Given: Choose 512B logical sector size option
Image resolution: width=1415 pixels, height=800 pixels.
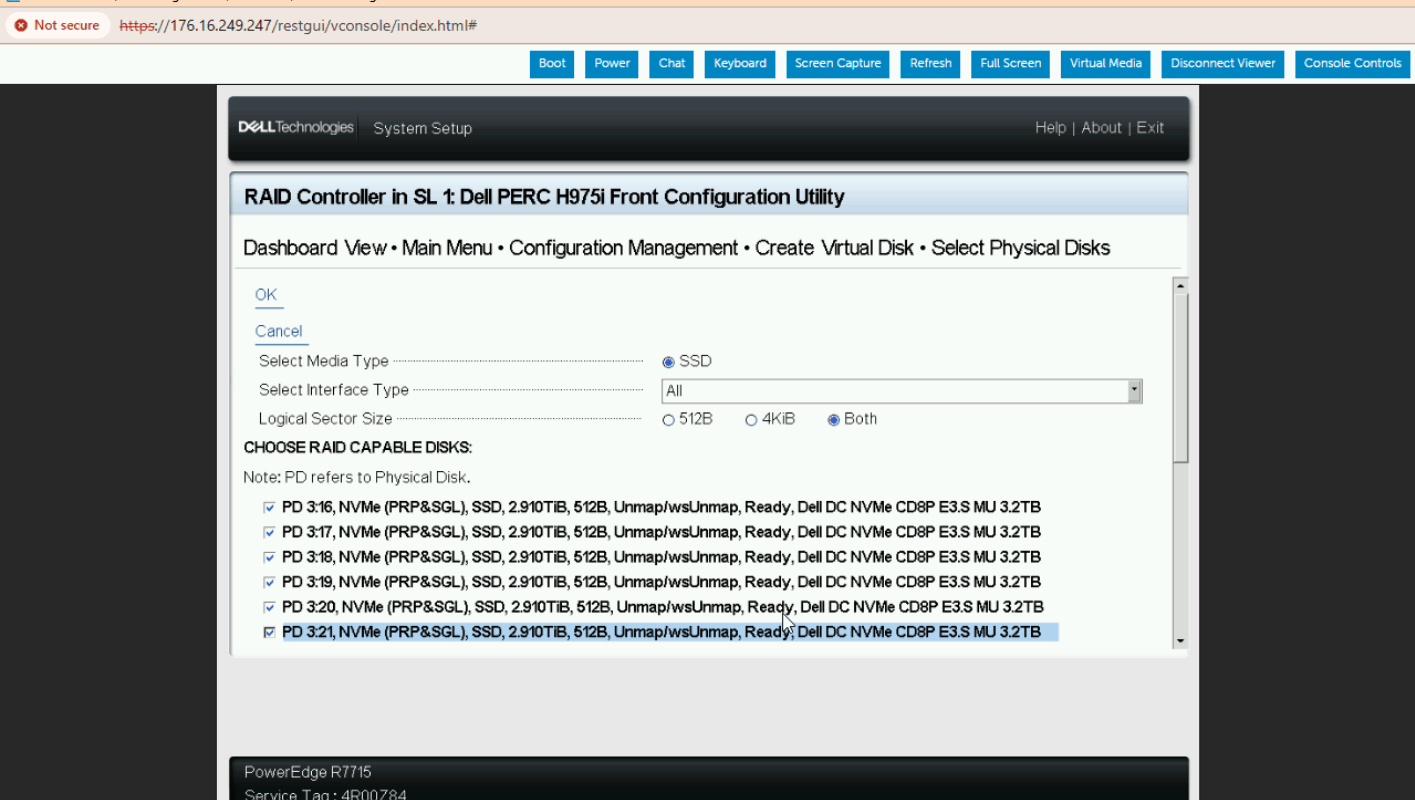Looking at the screenshot, I should (668, 420).
